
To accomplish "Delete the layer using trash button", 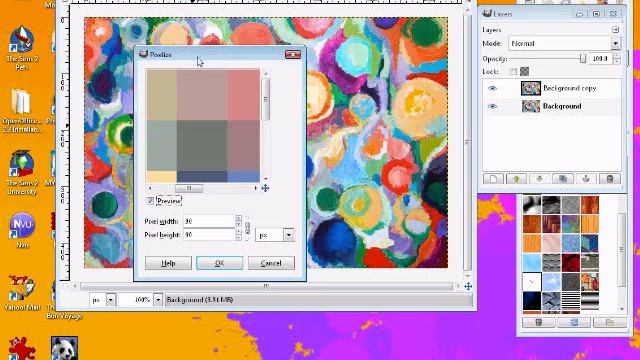I will click(x=610, y=179).
